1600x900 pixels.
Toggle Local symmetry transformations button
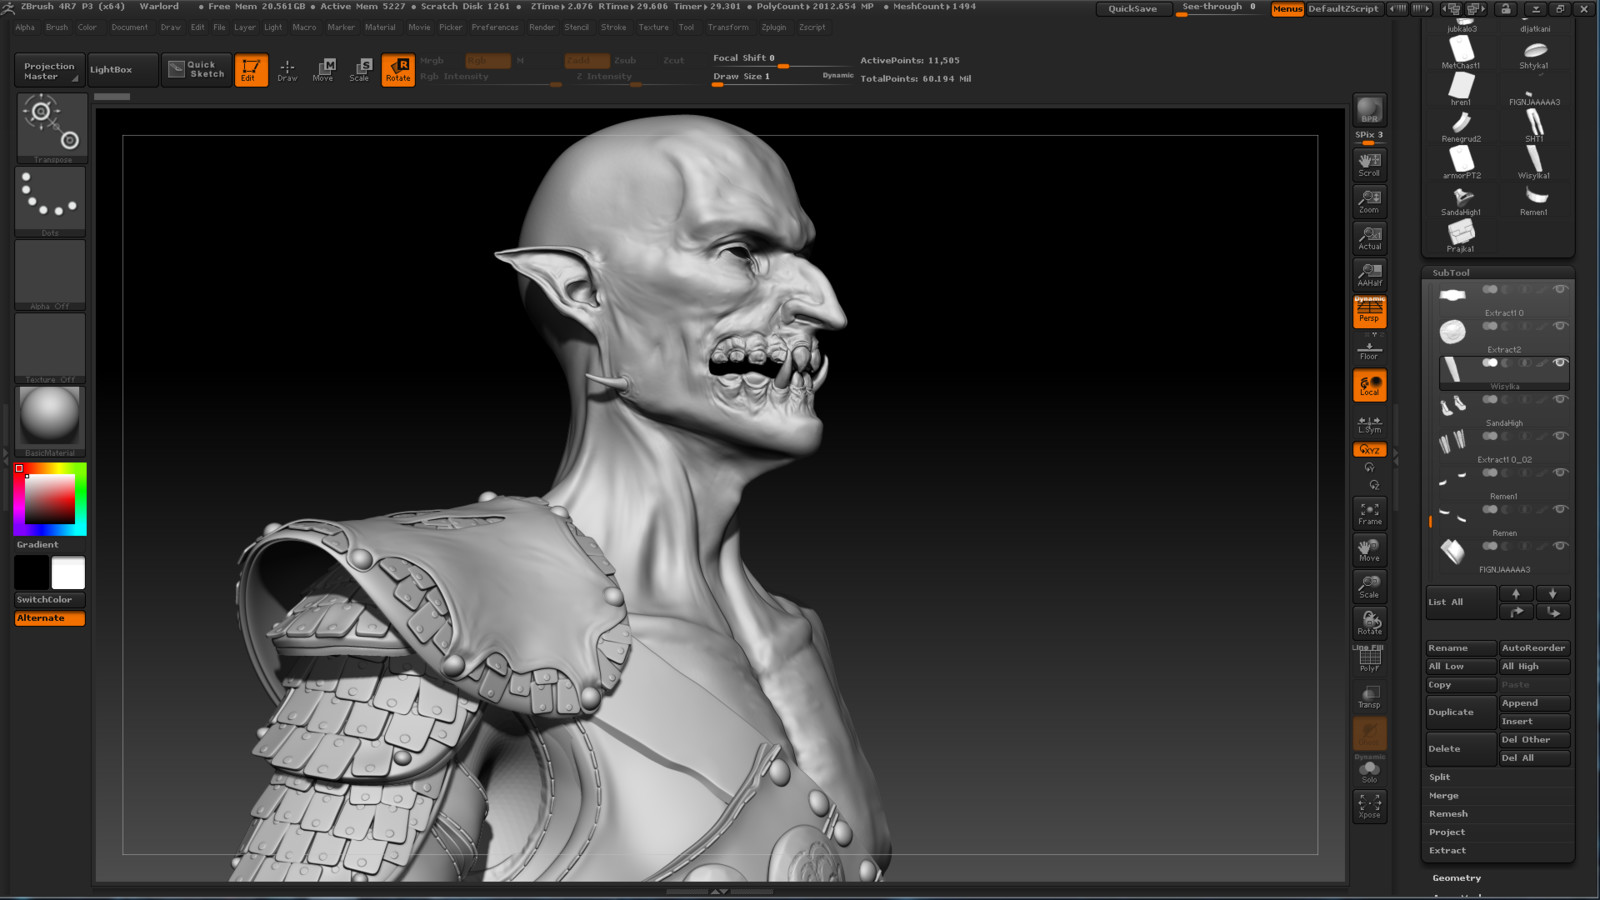pos(1369,385)
